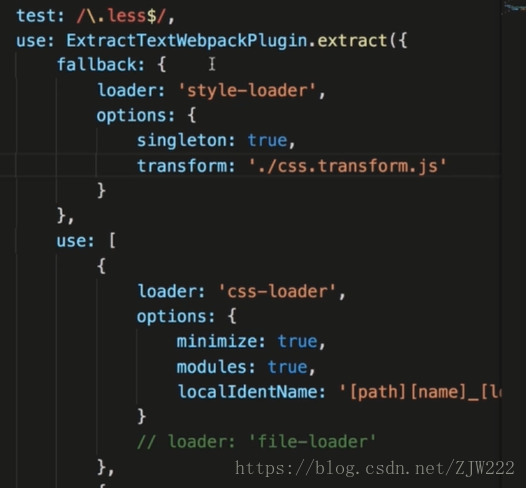Click true value after modules
This screenshot has width=526, height=488.
pos(287,367)
